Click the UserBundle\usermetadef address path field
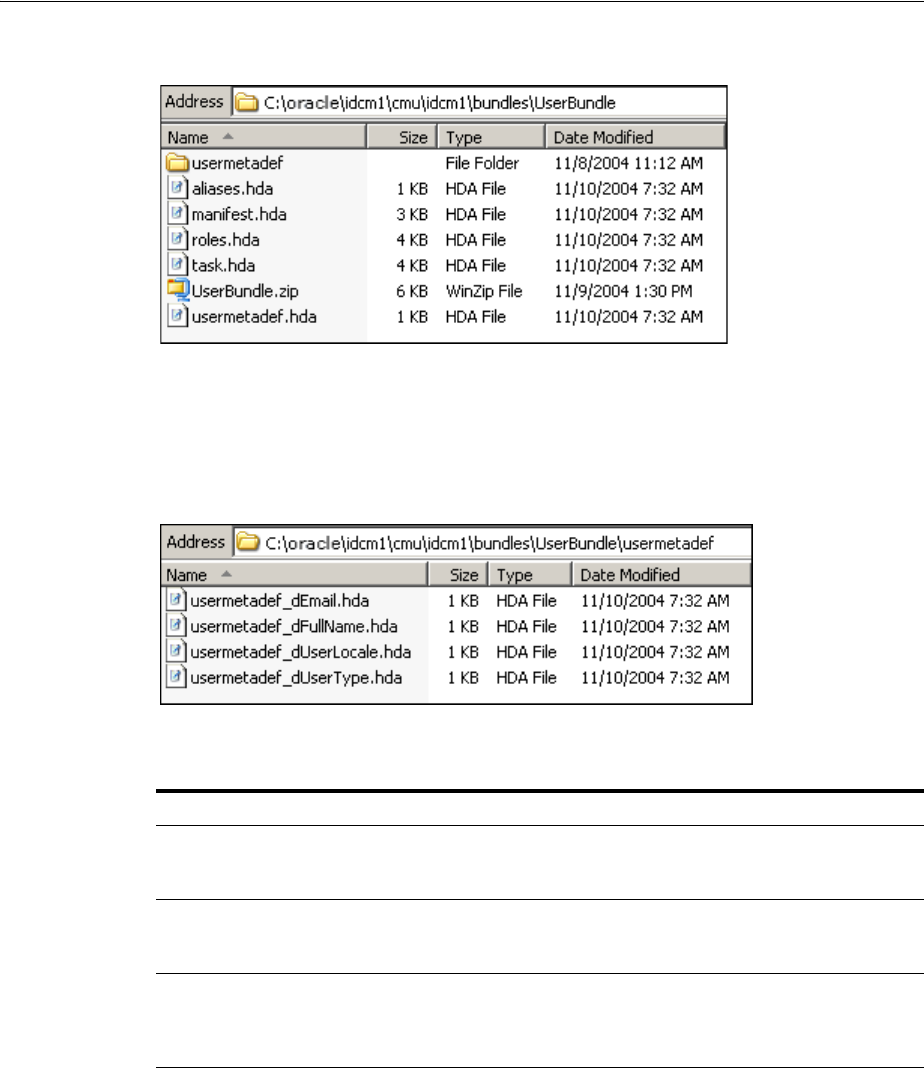 (492, 542)
